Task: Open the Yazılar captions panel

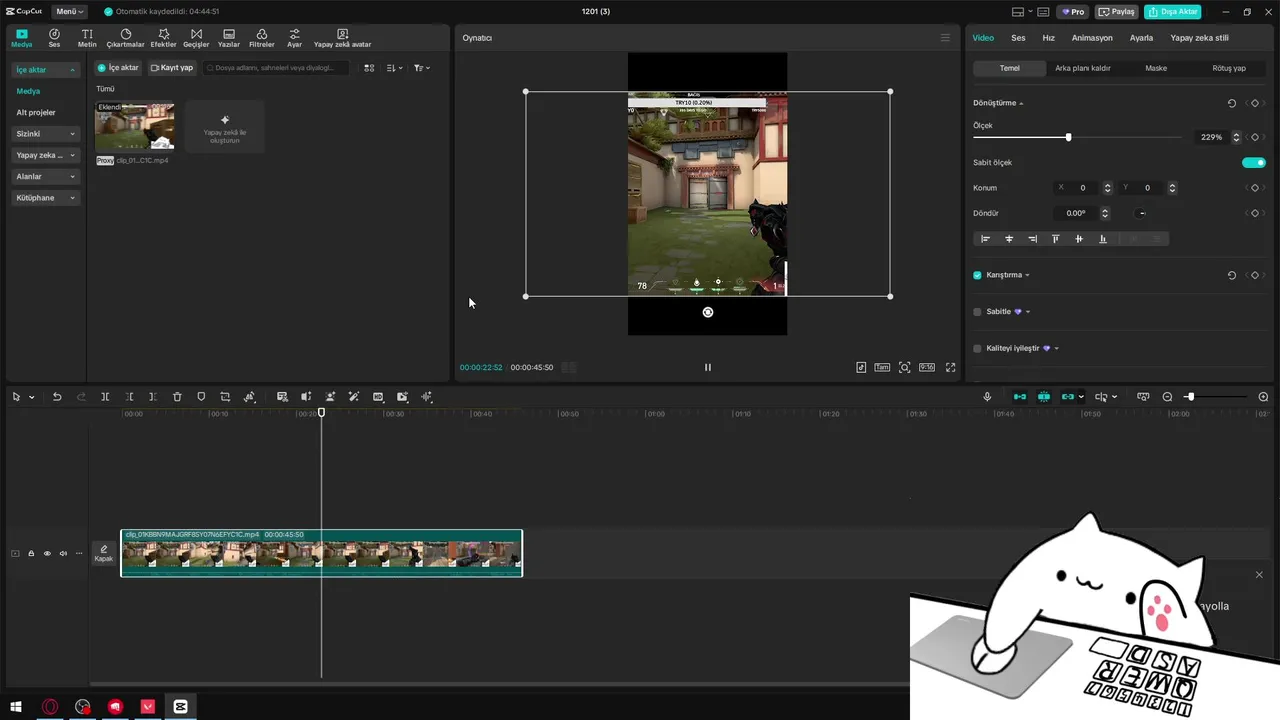Action: pos(229,38)
